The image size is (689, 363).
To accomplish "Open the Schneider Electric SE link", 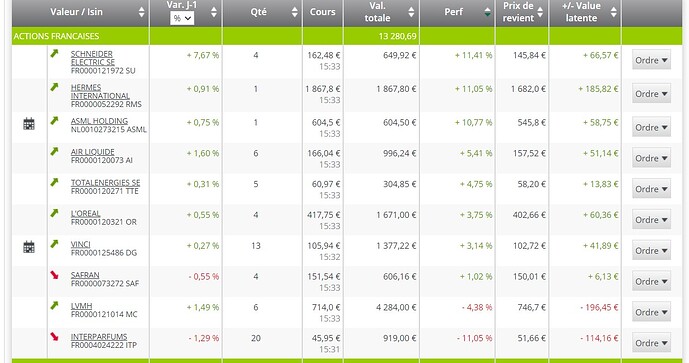I will (x=93, y=58).
